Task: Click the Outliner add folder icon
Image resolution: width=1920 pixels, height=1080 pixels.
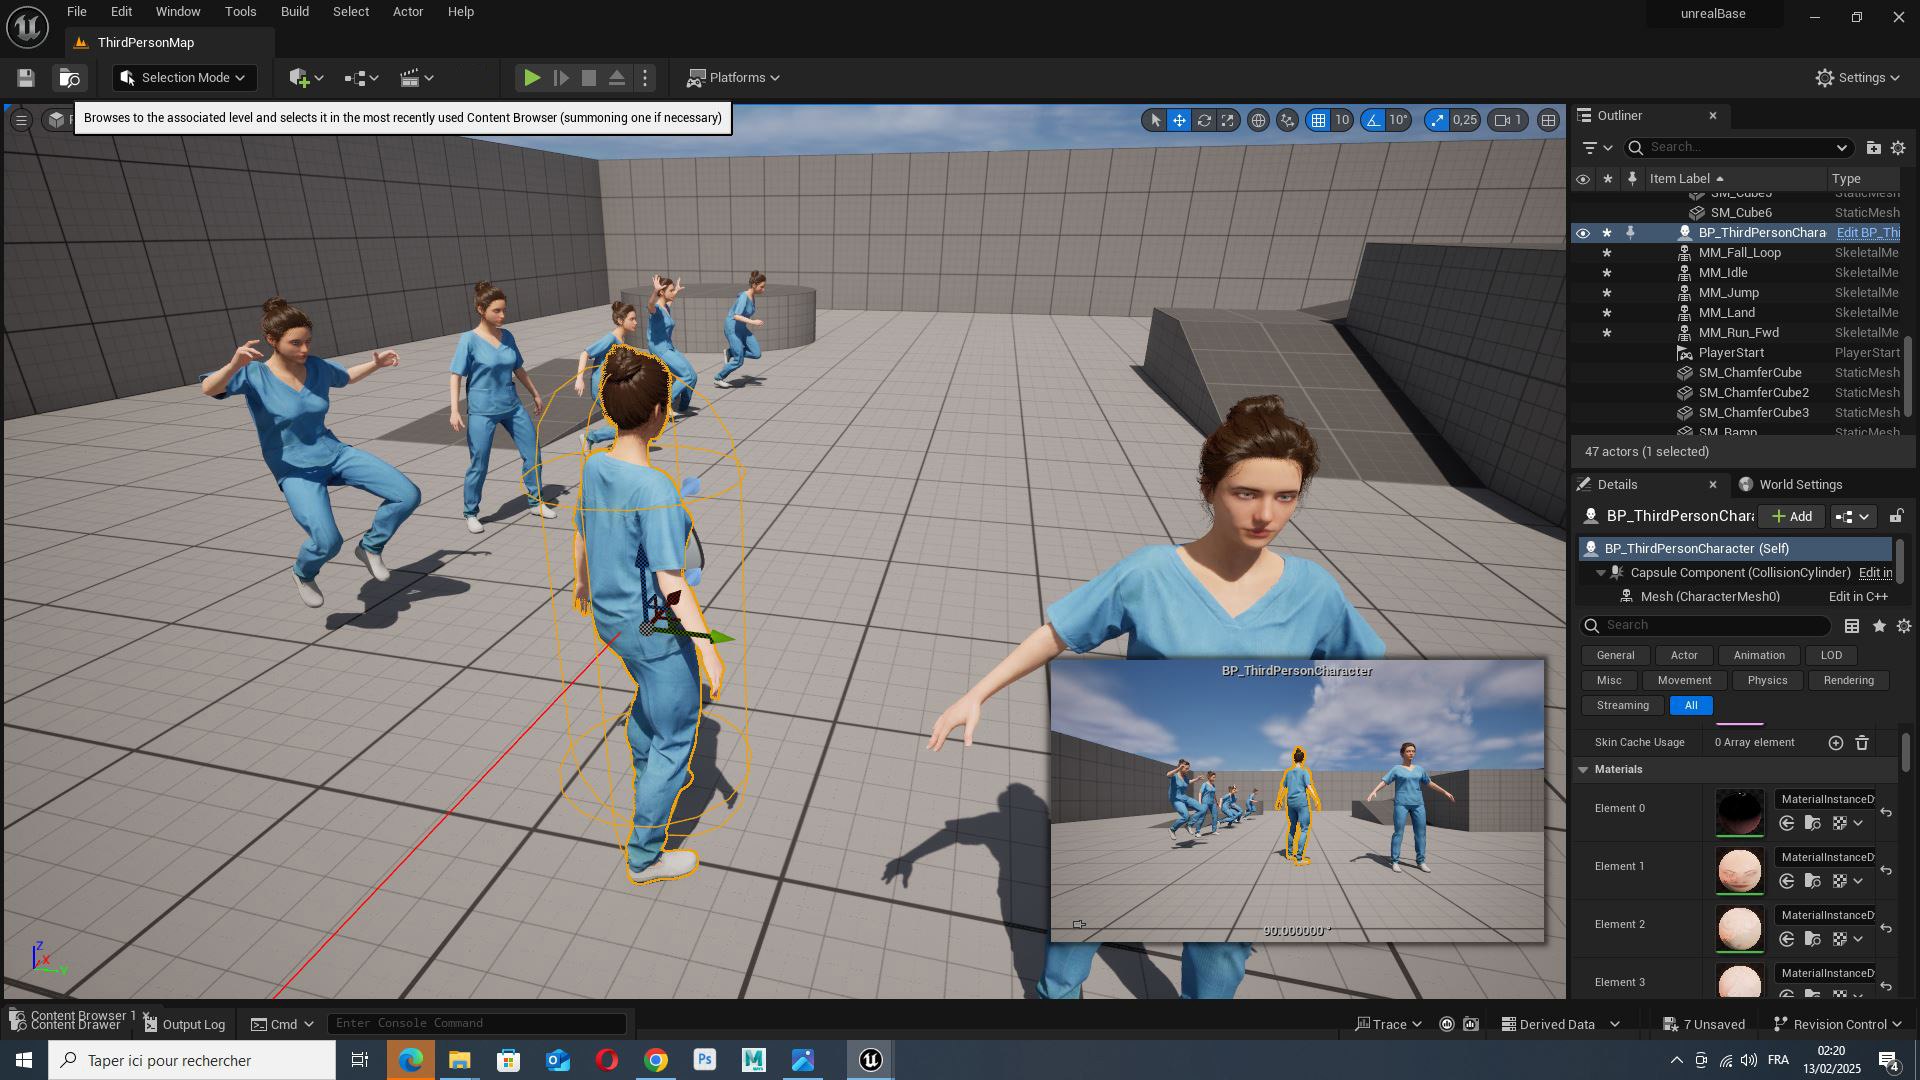Action: coord(1873,148)
